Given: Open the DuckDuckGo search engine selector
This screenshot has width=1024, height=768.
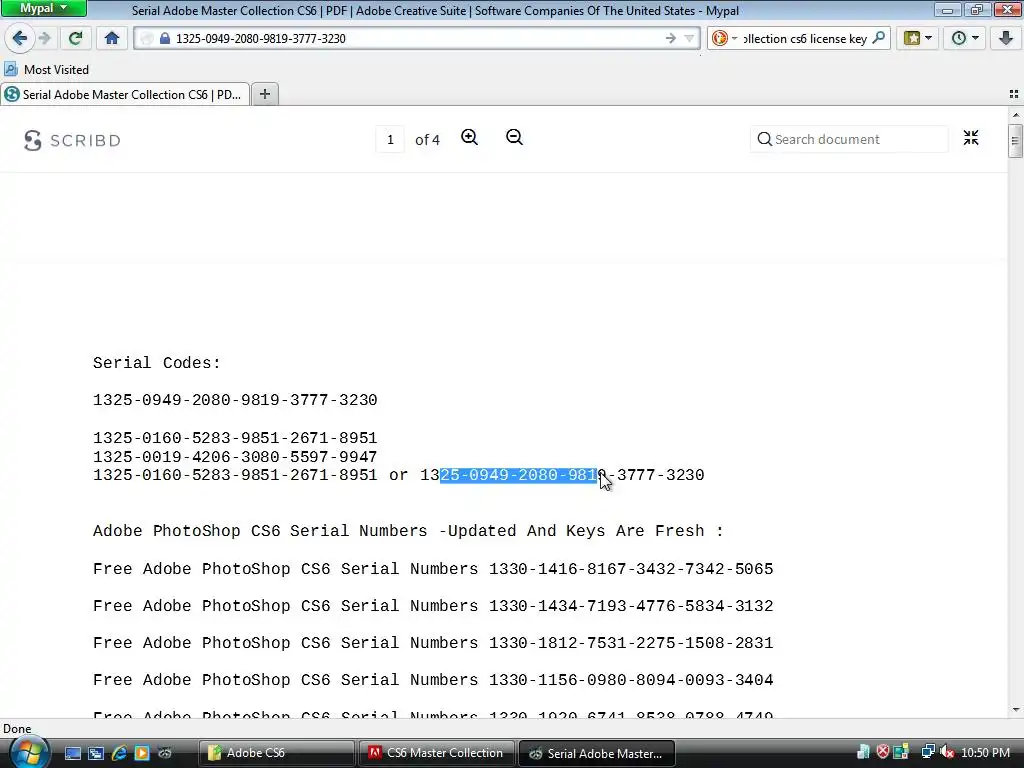Looking at the screenshot, I should click(x=724, y=39).
